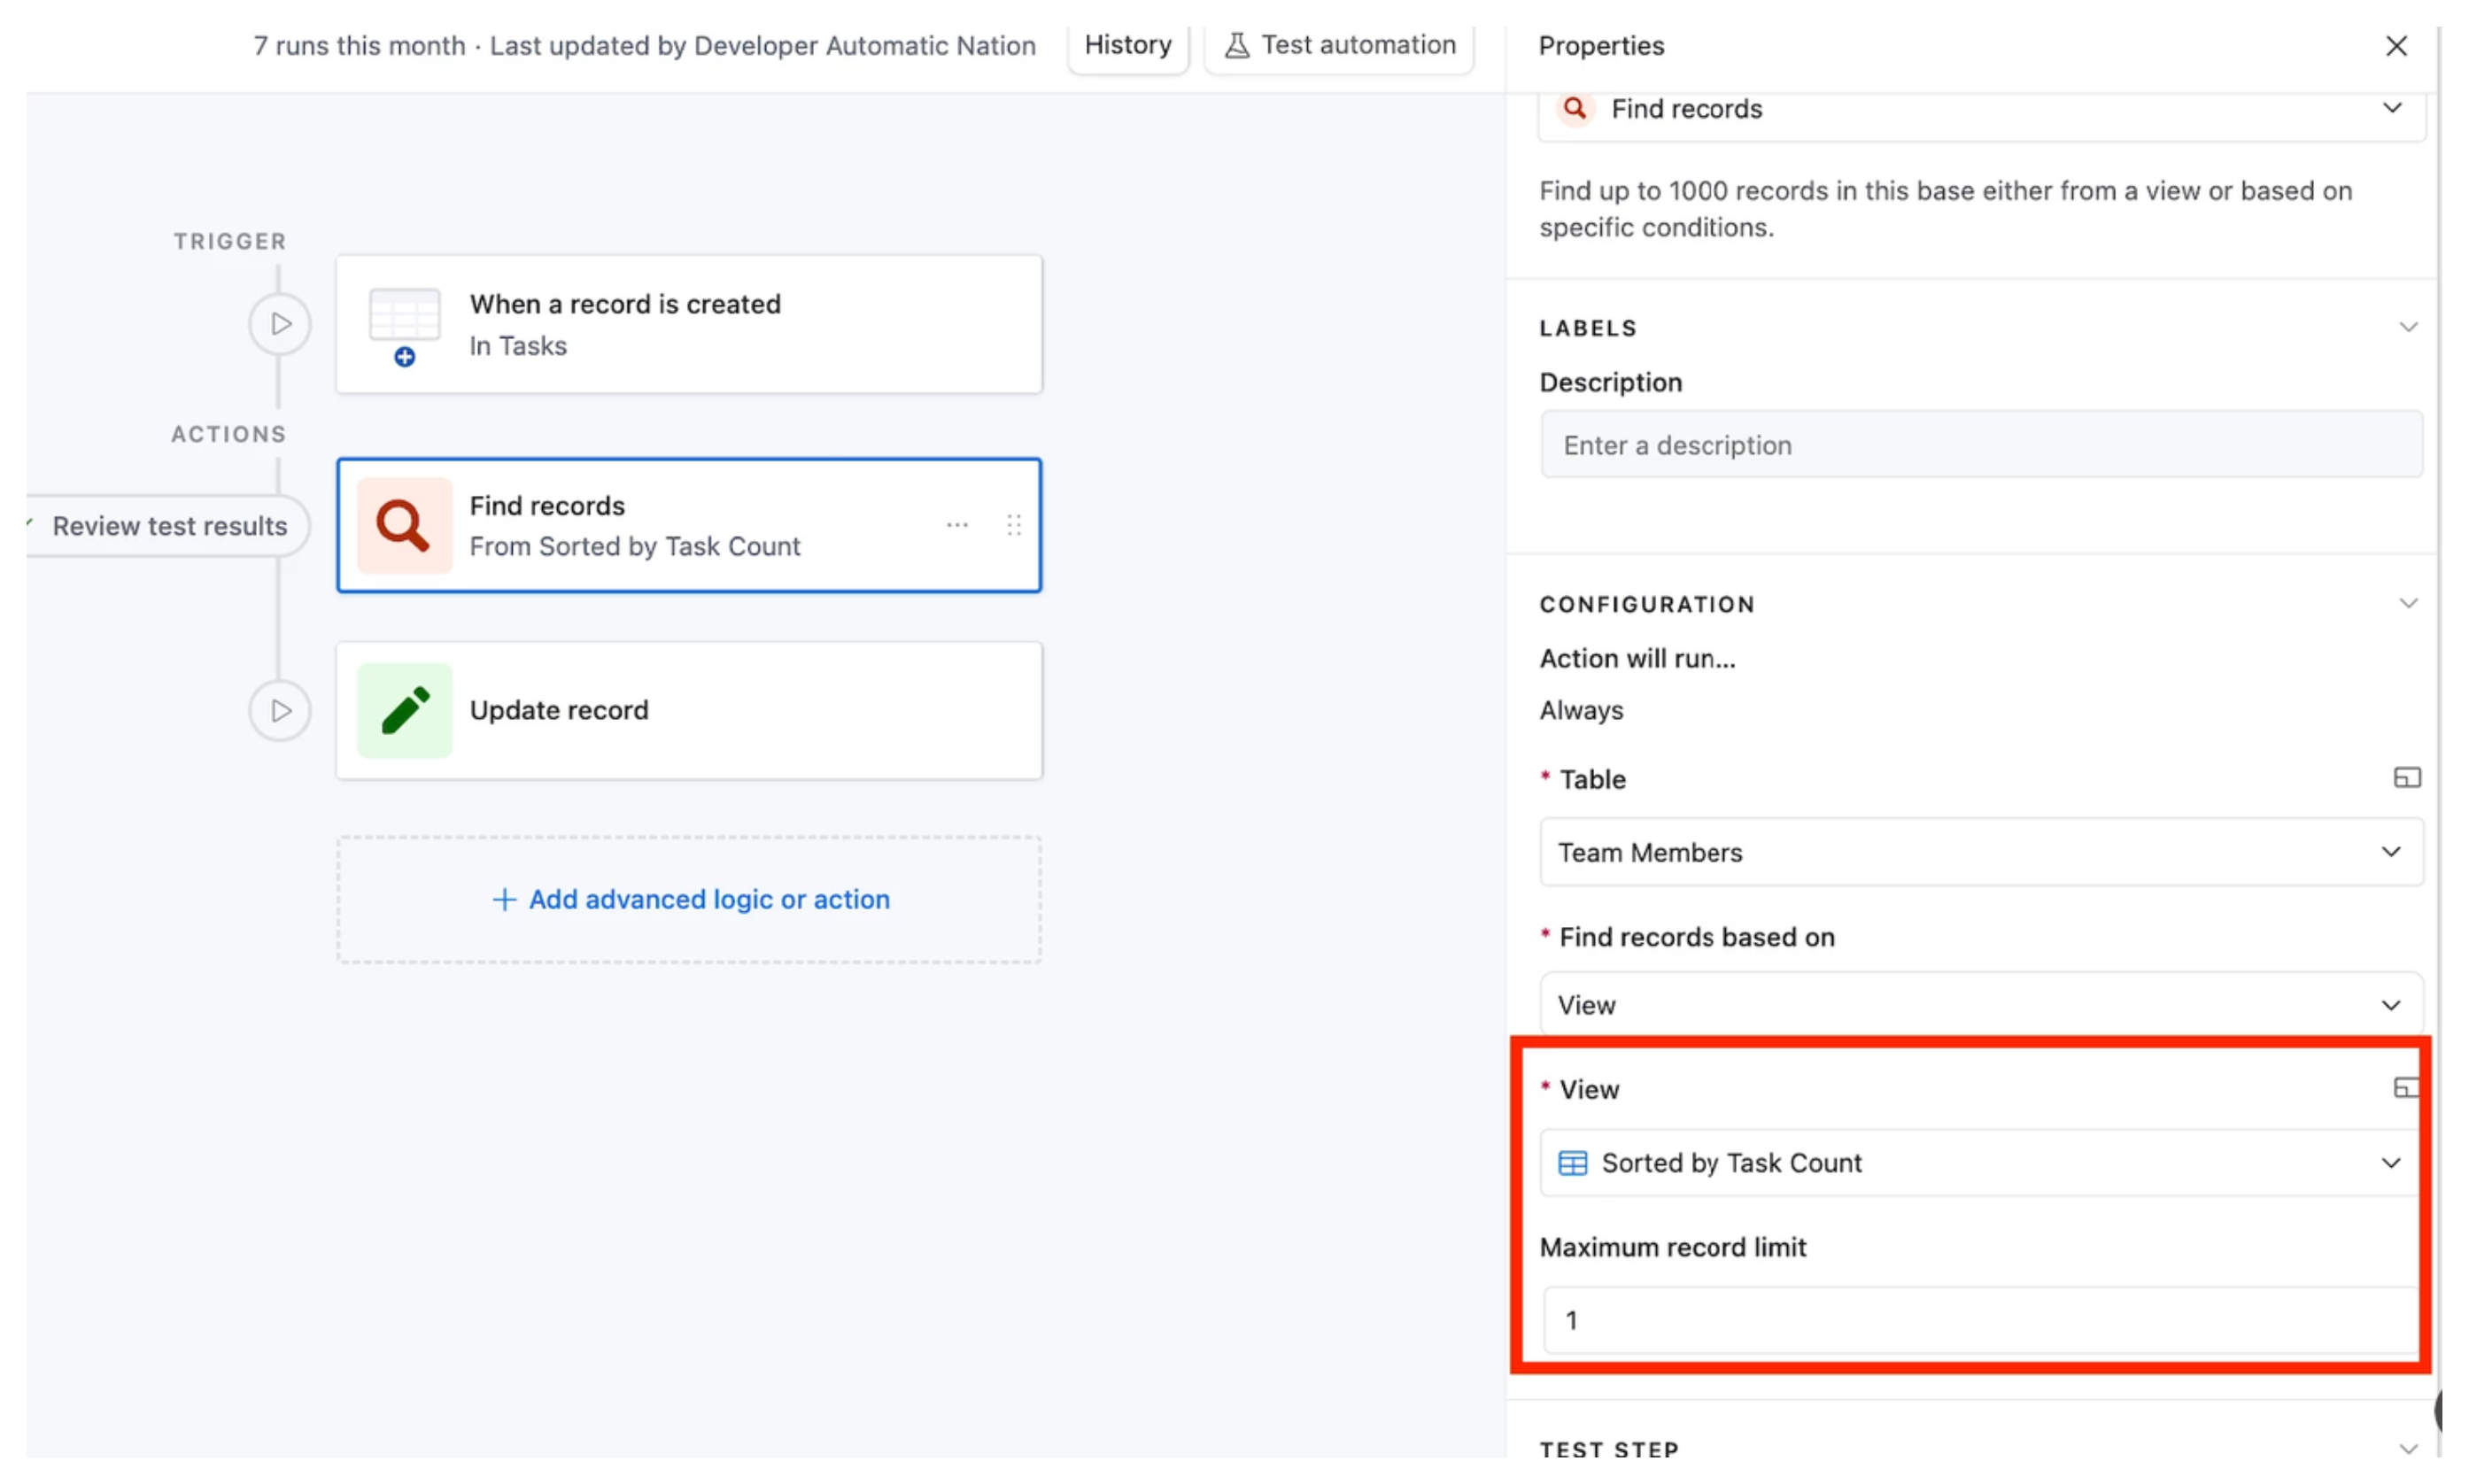The width and height of the screenshot is (2469, 1484).
Task: Collapse the TEST STEP section
Action: (x=2409, y=1447)
